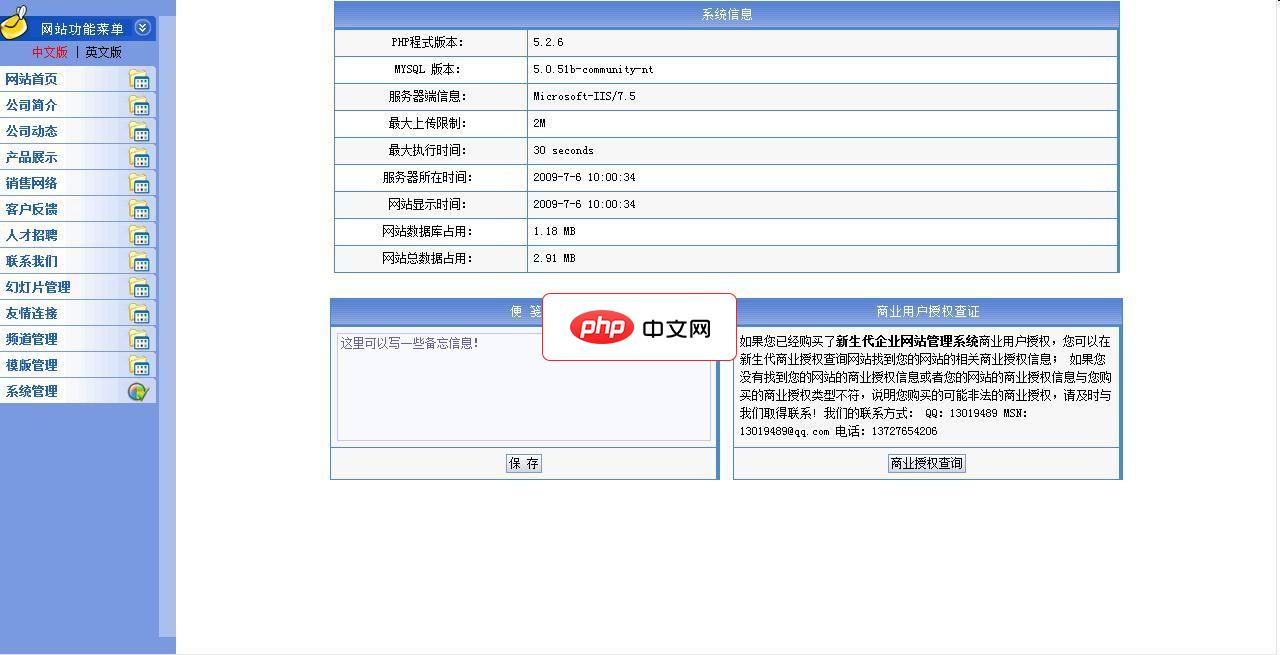
Task: Click the folder icon beside 销售网络
Action: point(139,184)
